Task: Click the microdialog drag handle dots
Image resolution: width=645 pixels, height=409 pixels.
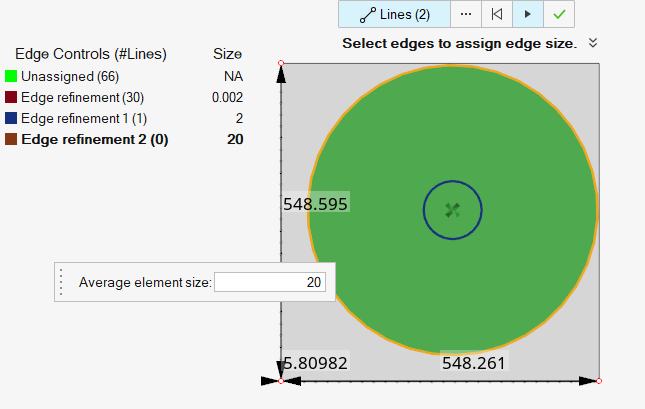Action: (62, 283)
